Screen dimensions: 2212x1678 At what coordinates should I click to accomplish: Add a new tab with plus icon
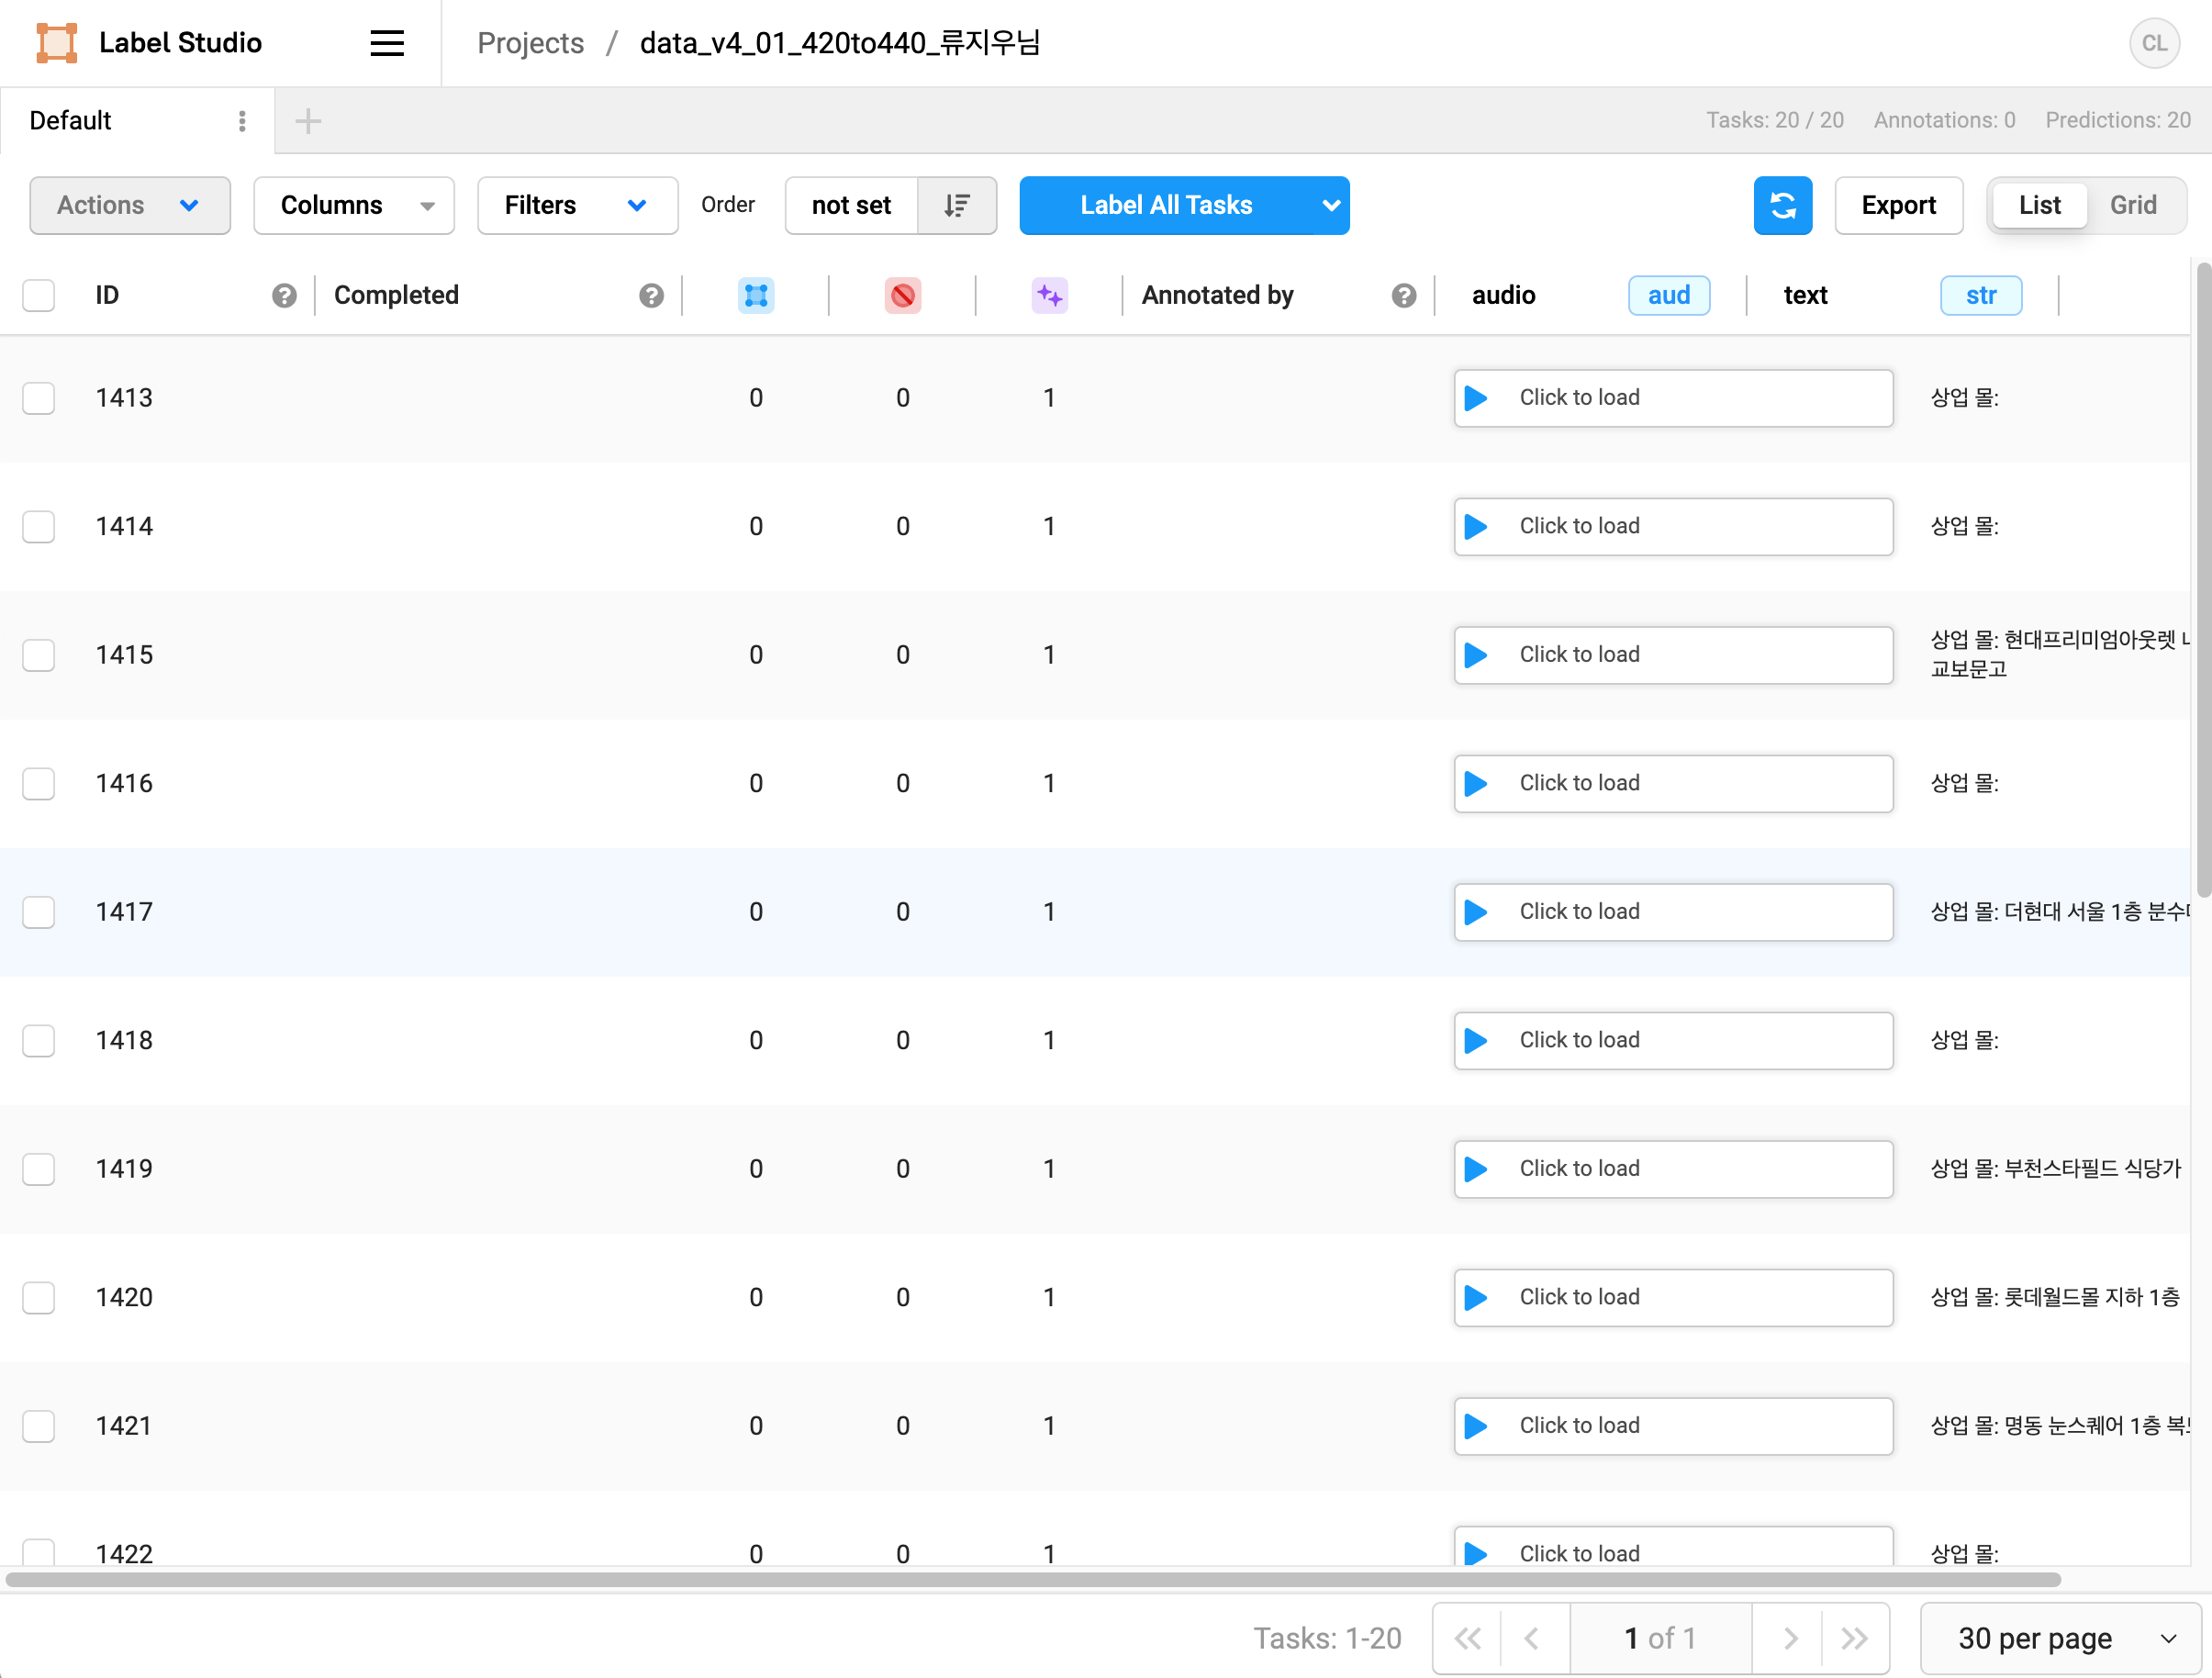point(308,121)
